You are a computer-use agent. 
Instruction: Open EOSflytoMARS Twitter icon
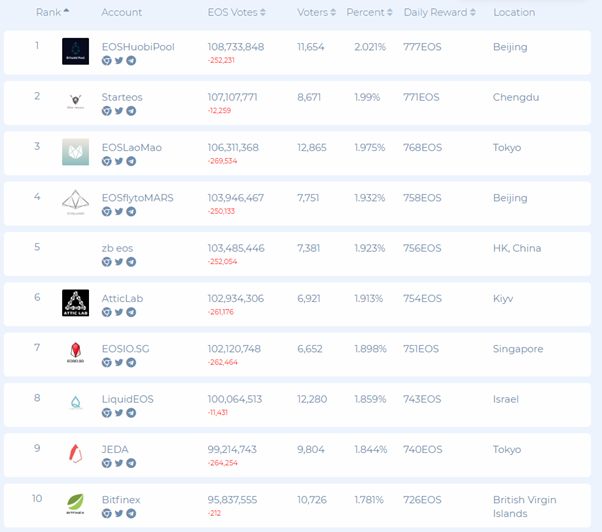point(119,211)
